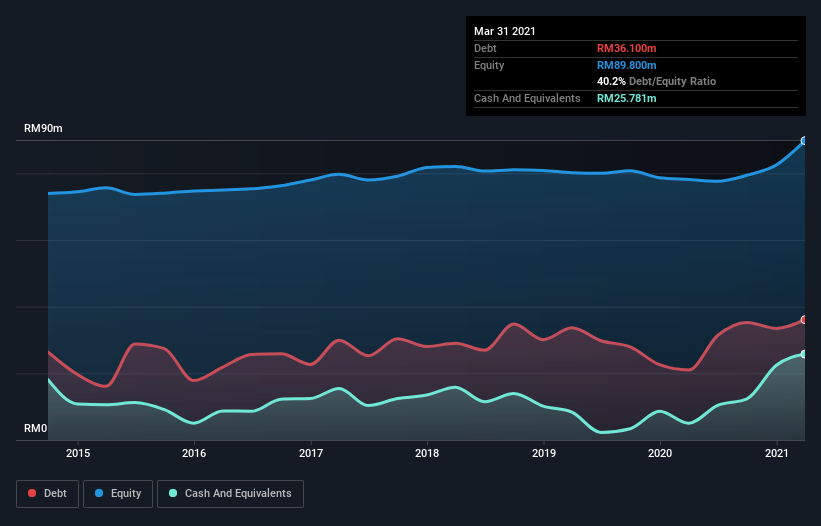This screenshot has height=526, width=821.
Task: Click the RM25.781m cash value
Action: click(x=627, y=98)
